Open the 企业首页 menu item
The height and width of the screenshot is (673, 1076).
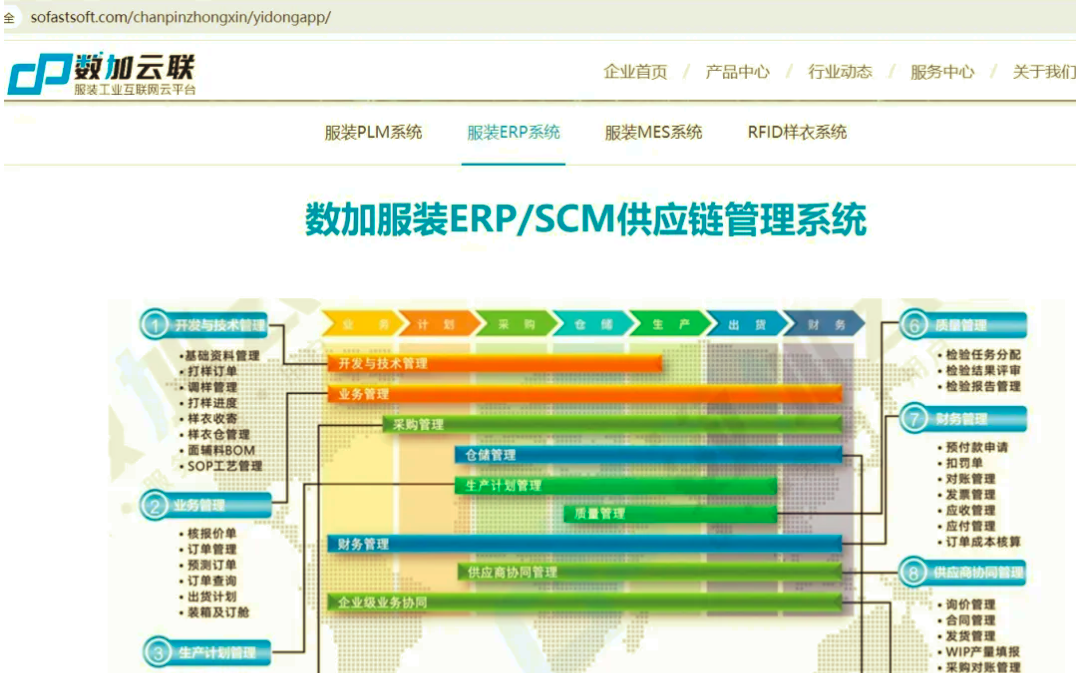[635, 72]
